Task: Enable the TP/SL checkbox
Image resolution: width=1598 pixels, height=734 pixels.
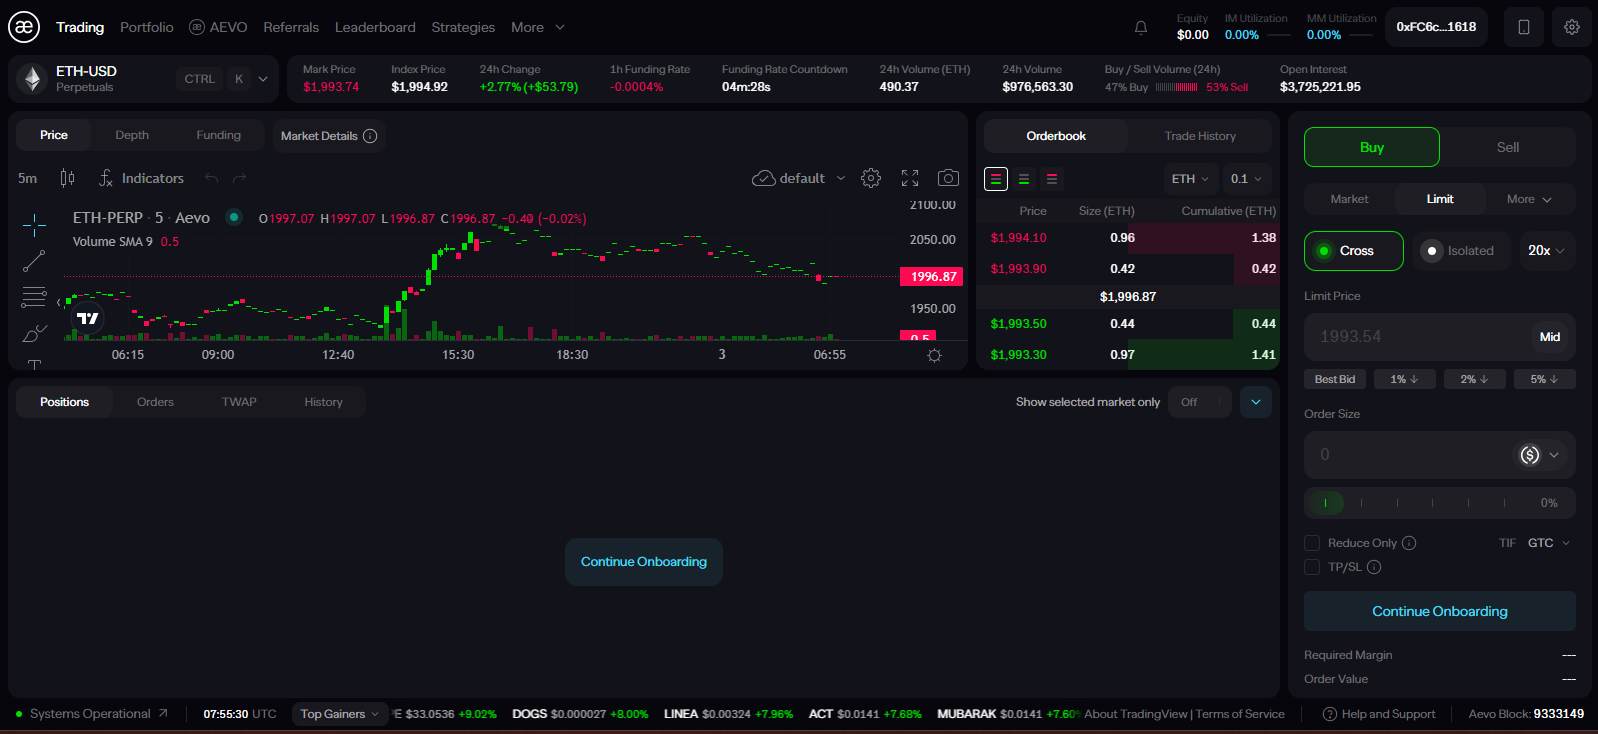Action: [1312, 567]
